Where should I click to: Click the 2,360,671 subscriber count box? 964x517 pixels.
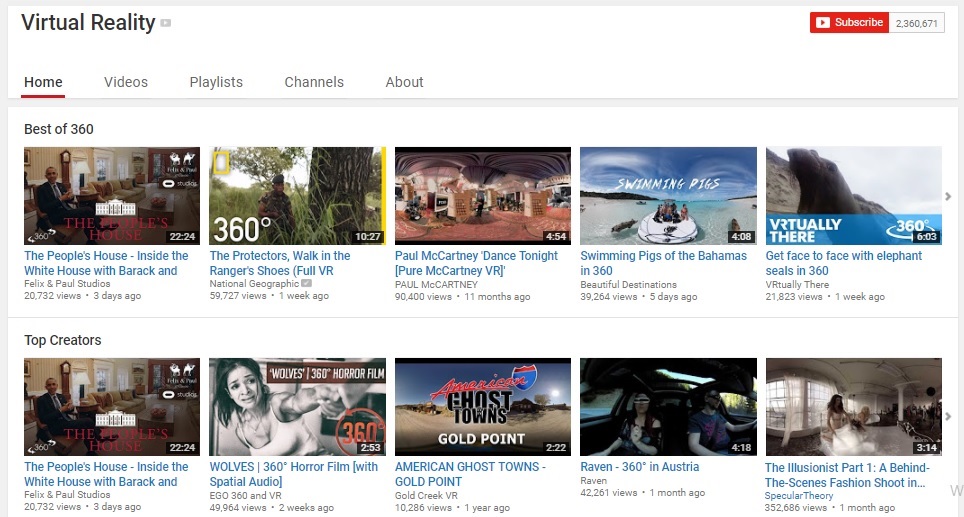click(917, 23)
